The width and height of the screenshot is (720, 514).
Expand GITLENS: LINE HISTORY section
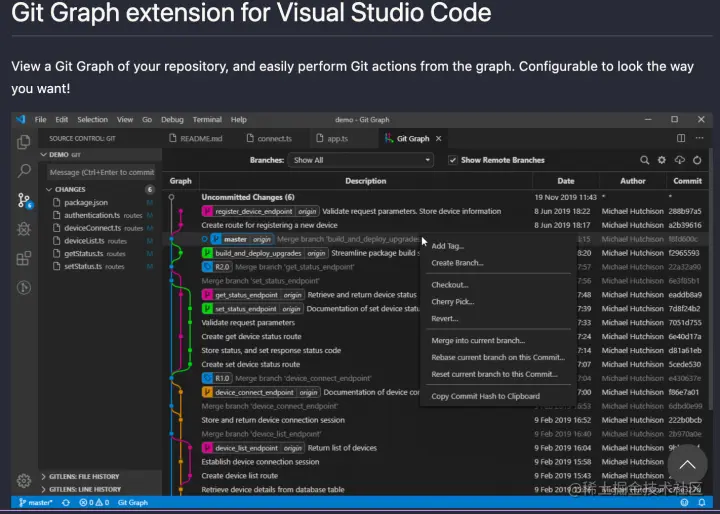pyautogui.click(x=100, y=489)
